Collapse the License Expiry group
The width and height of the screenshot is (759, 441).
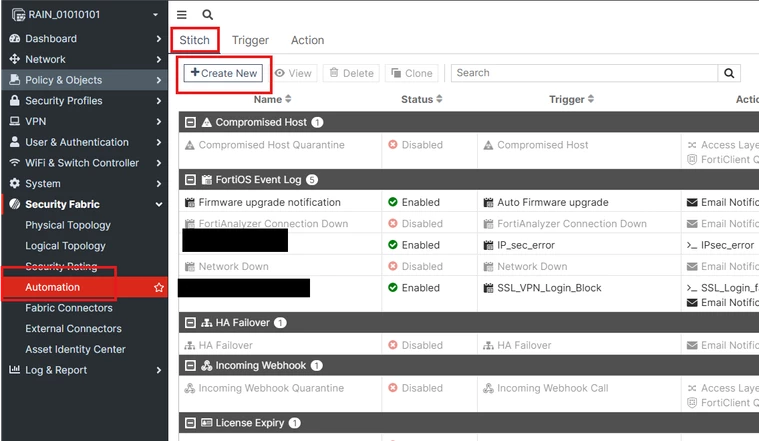click(x=191, y=423)
